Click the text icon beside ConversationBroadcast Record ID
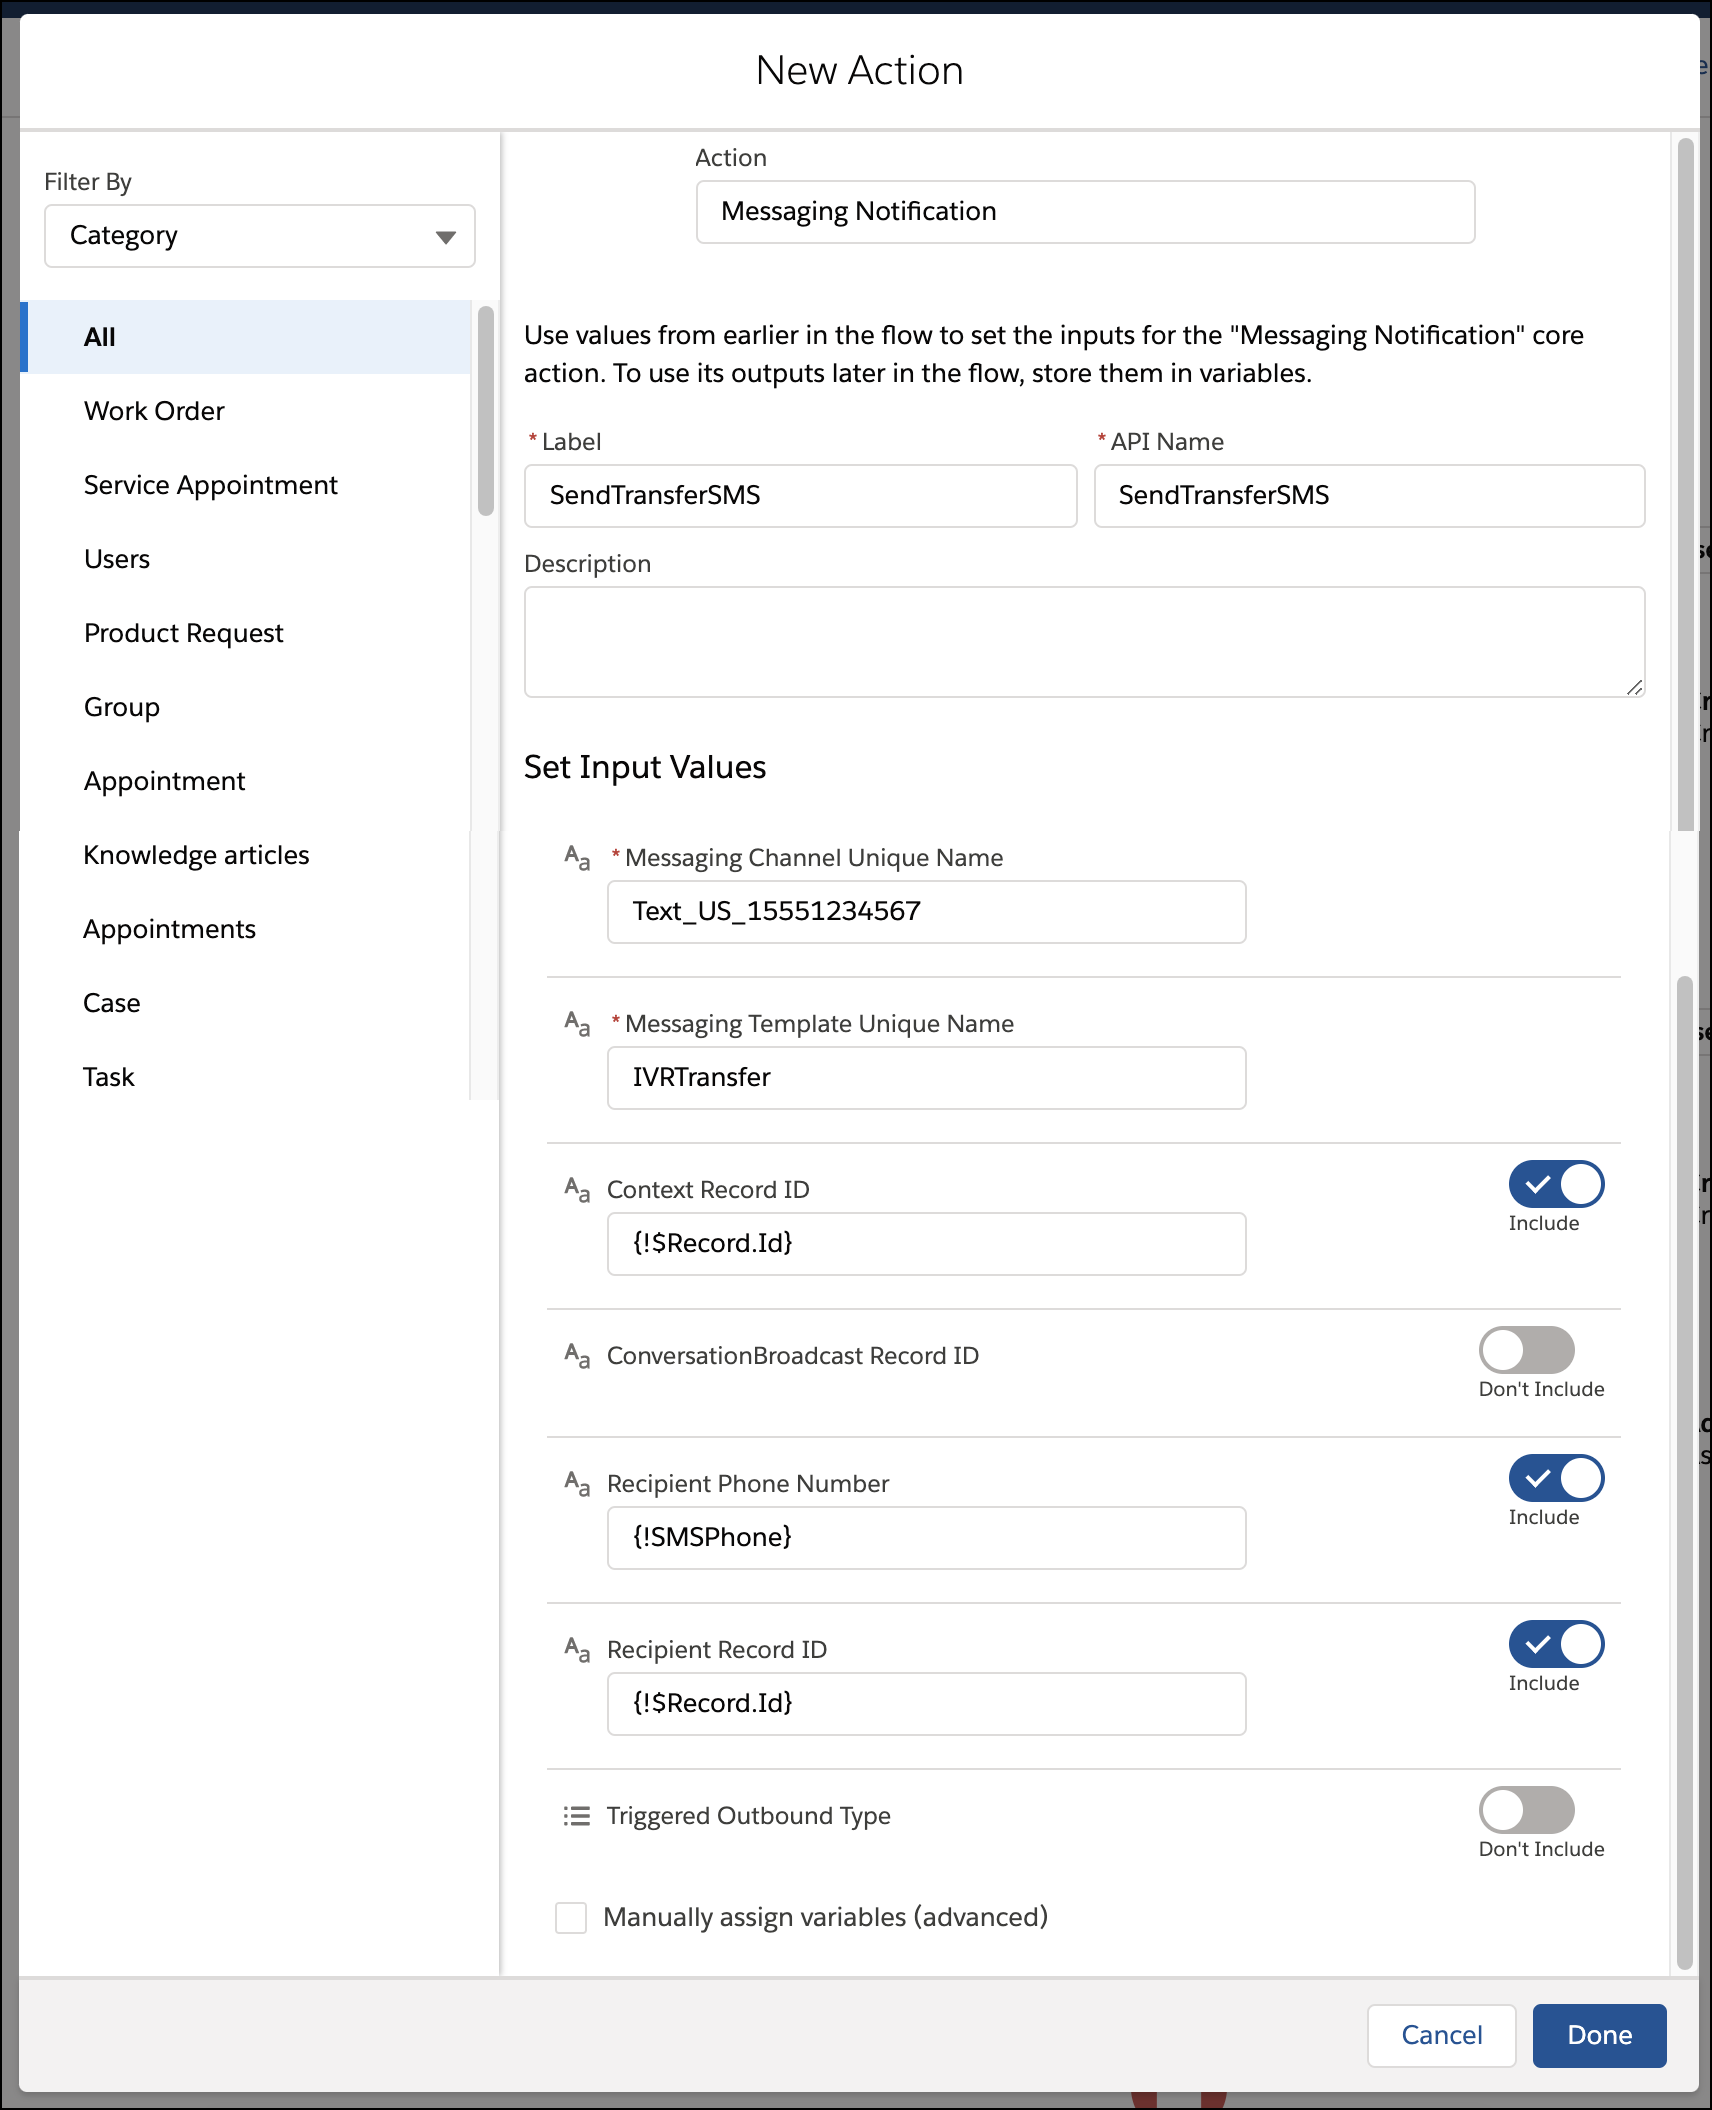 click(x=577, y=1356)
